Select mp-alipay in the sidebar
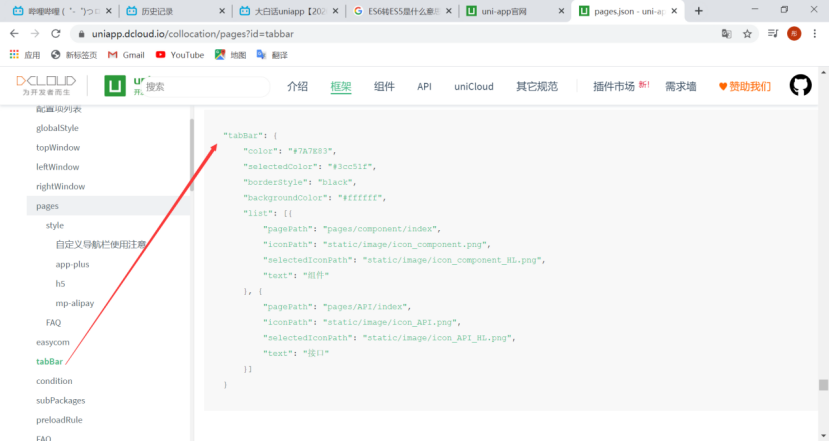This screenshot has height=441, width=830. pyautogui.click(x=75, y=303)
